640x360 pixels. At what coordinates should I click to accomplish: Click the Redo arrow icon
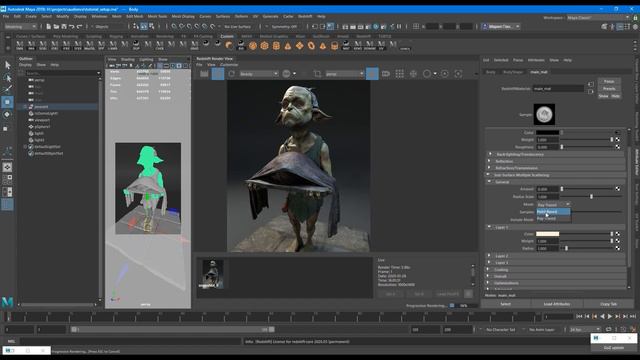tap(80, 27)
